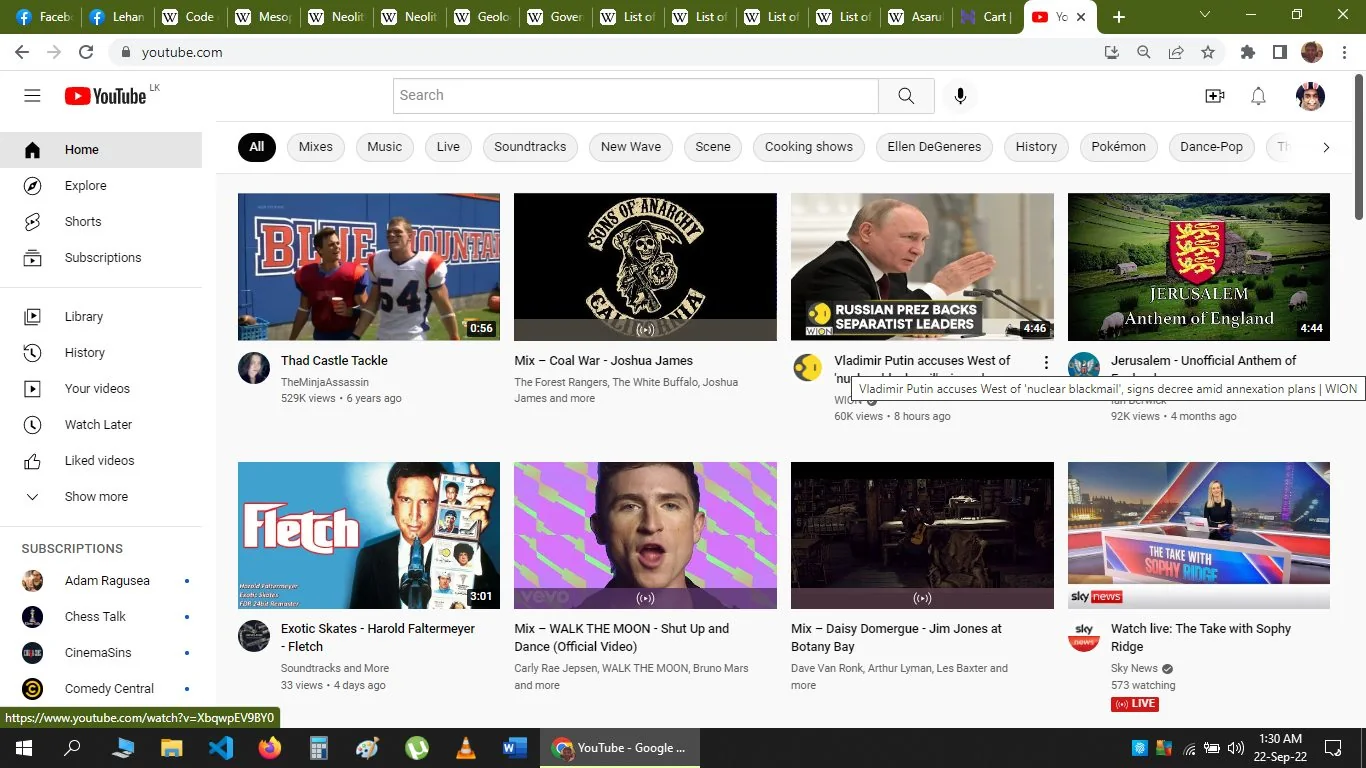Click the Install YouTube app icon

[1112, 52]
